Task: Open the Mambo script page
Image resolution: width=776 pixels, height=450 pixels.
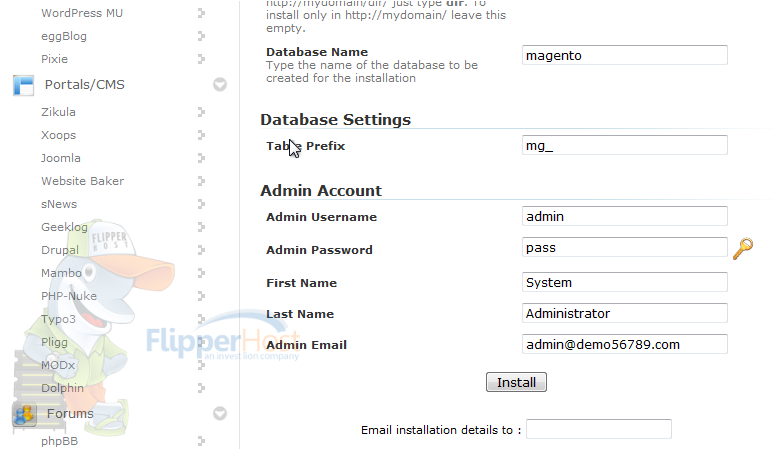Action: click(61, 273)
